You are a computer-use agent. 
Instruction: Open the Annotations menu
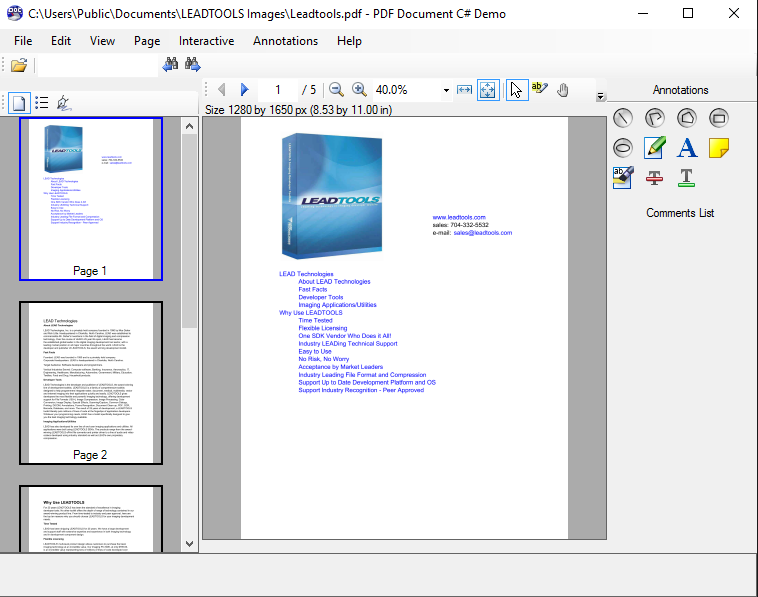[x=286, y=41]
